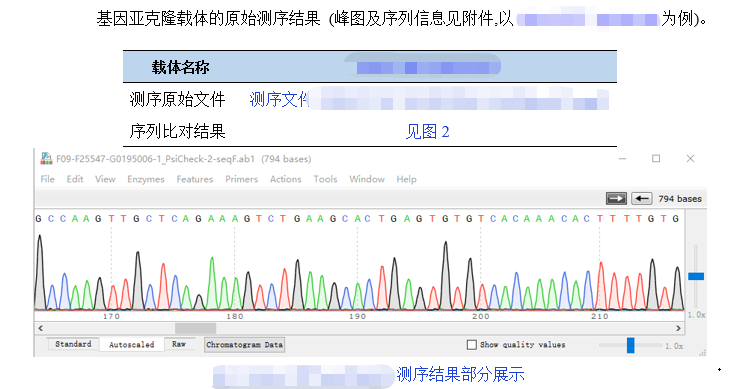
Task: Open the Primers menu
Action: [241, 179]
